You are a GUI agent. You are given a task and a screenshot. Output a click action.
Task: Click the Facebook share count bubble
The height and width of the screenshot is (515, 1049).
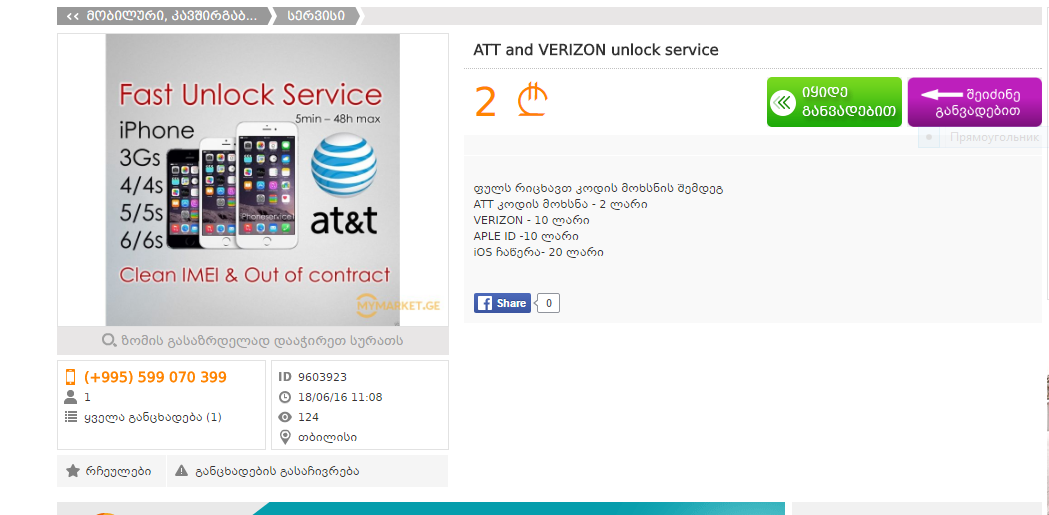[x=549, y=303]
